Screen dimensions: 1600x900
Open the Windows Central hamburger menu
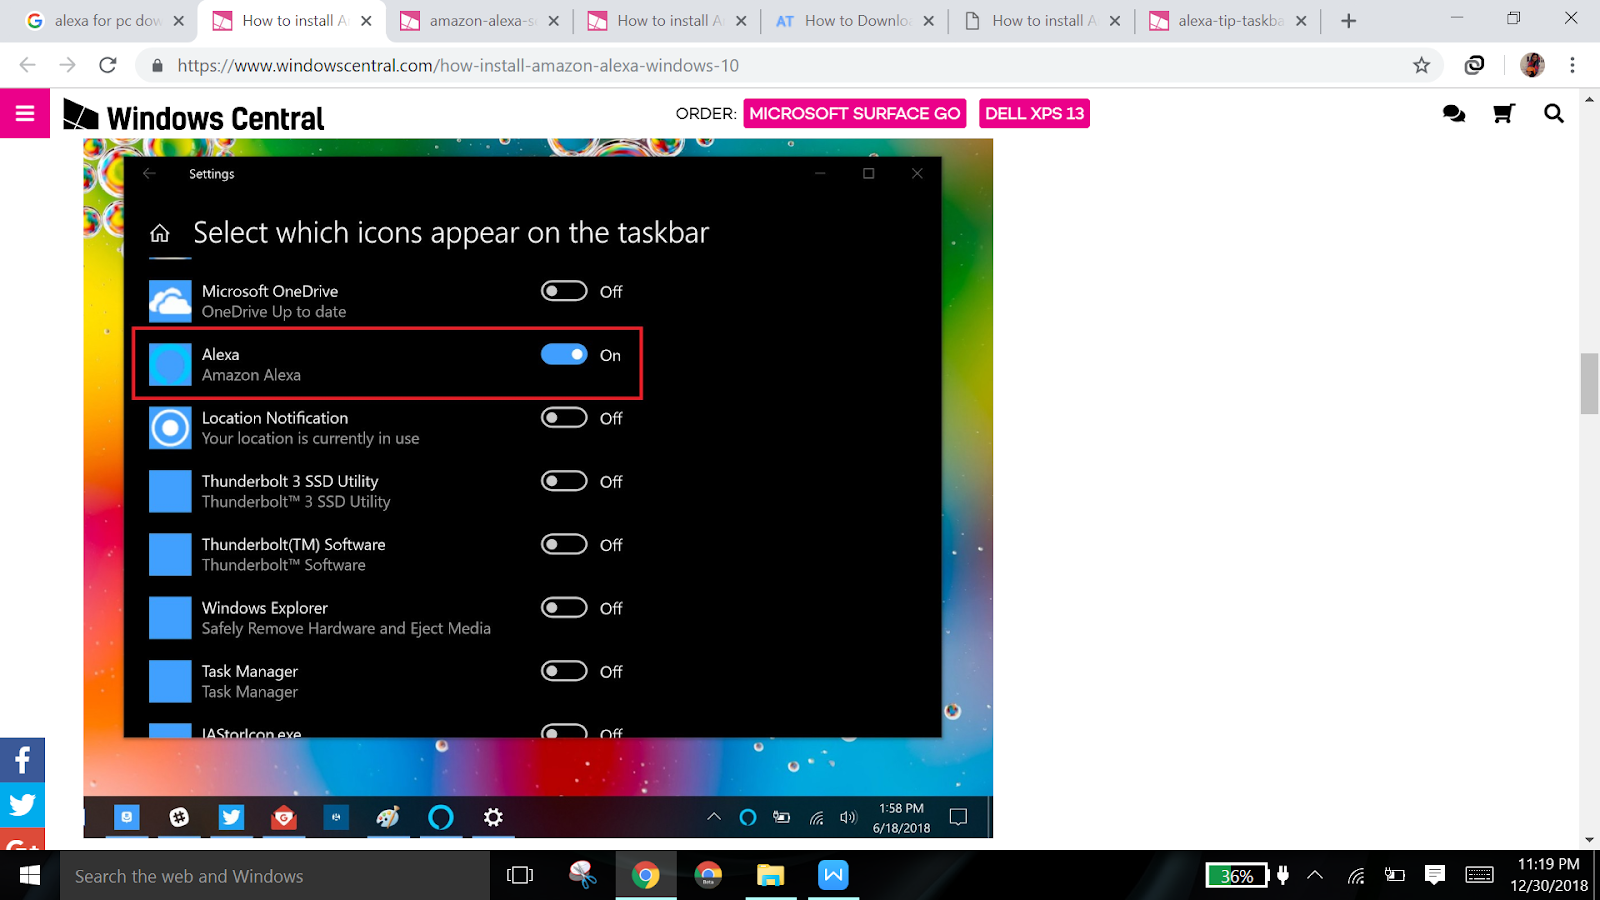(x=25, y=113)
